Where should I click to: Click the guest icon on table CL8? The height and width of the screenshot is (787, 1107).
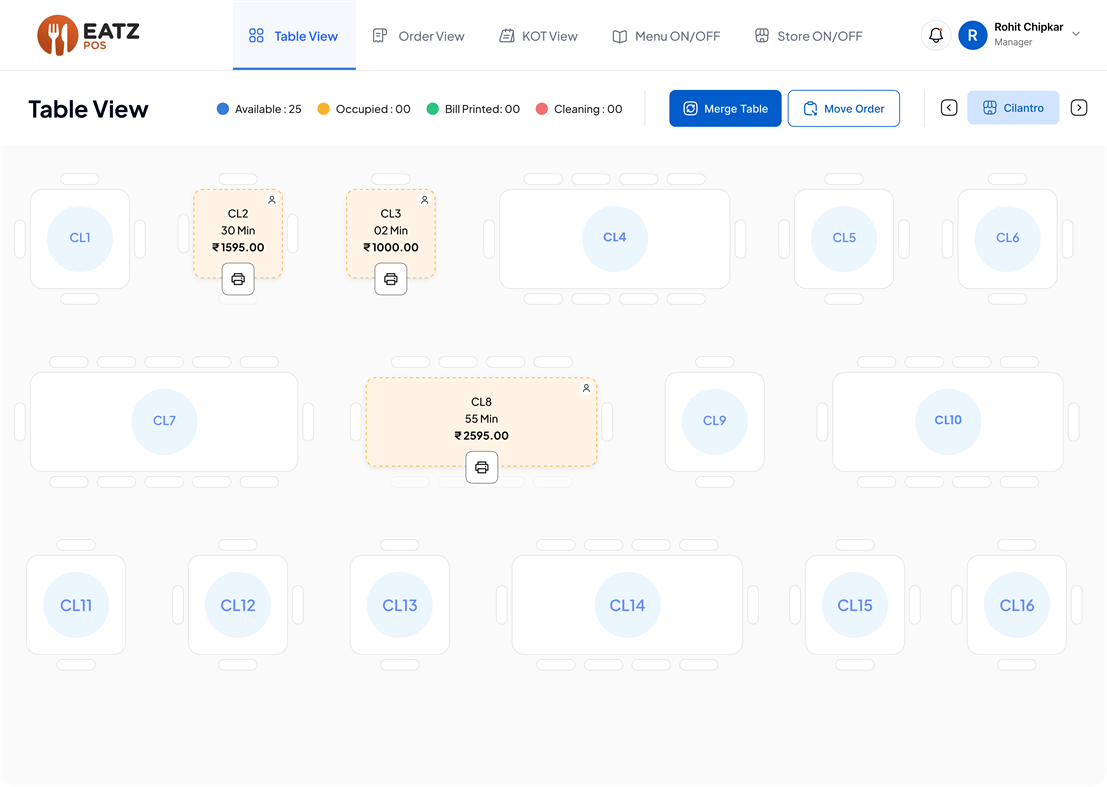(x=586, y=388)
